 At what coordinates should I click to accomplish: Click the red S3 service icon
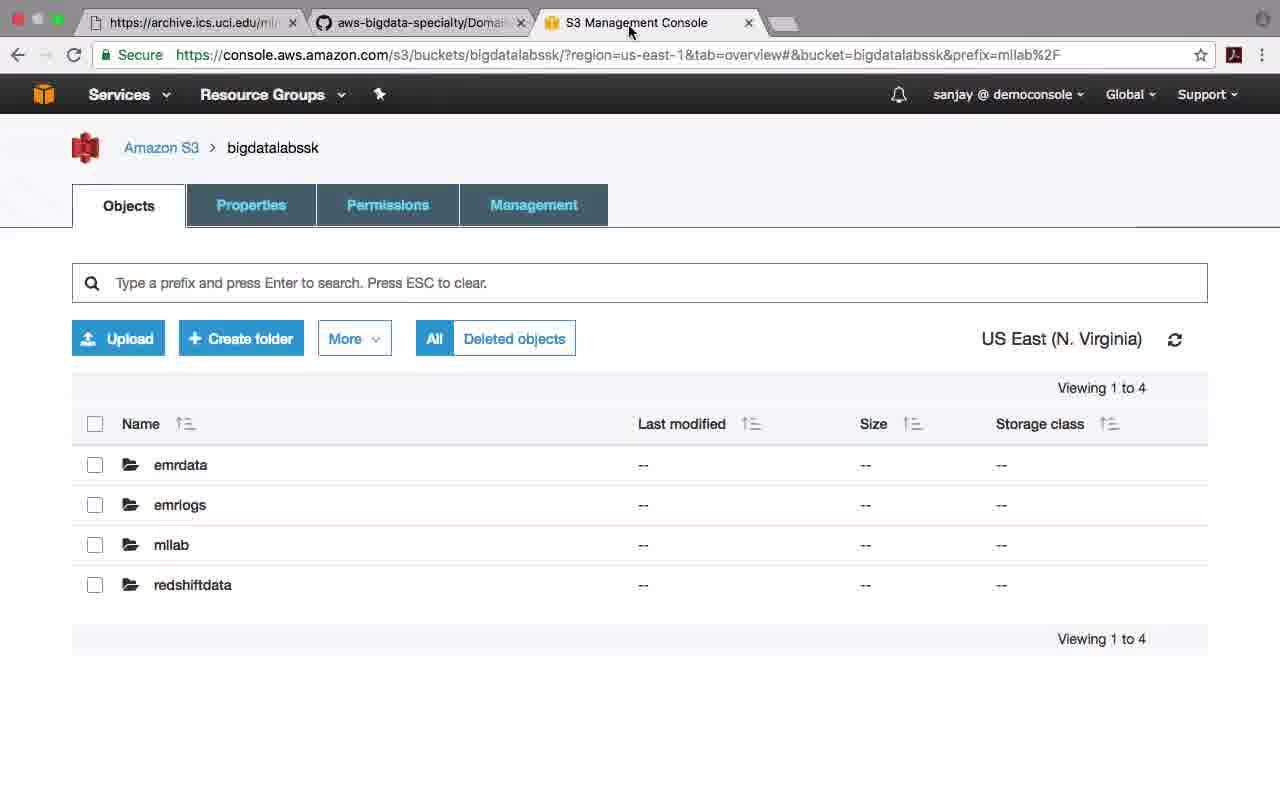(86, 148)
